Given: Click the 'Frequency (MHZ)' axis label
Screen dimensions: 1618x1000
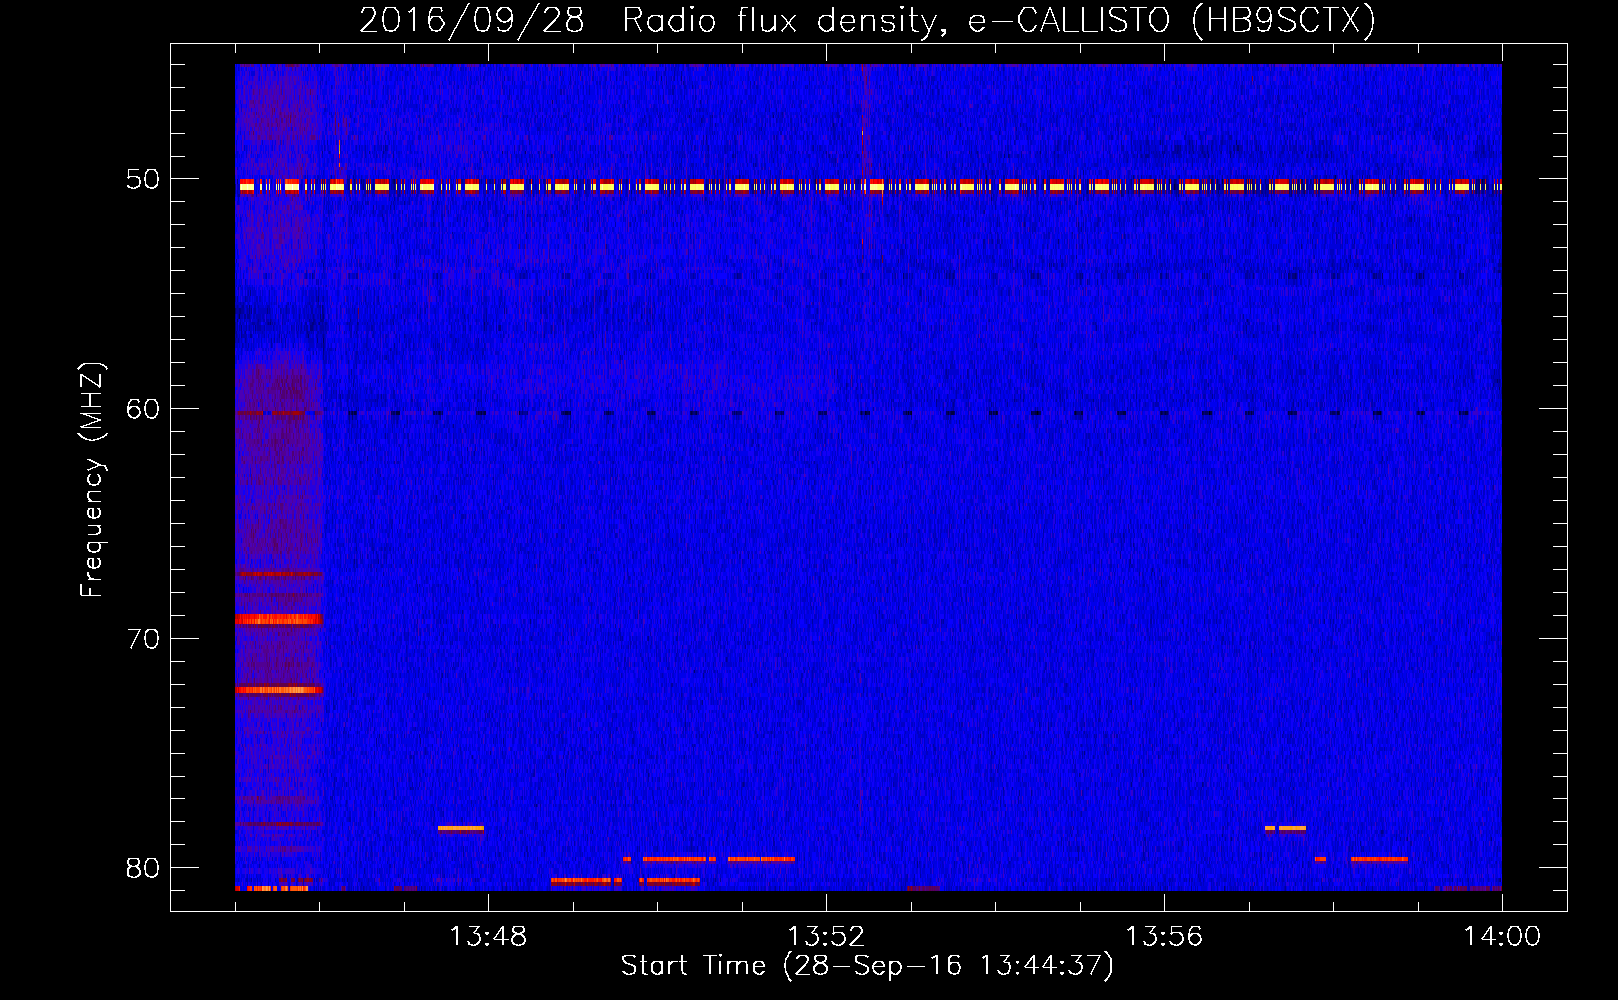Looking at the screenshot, I should tap(91, 480).
